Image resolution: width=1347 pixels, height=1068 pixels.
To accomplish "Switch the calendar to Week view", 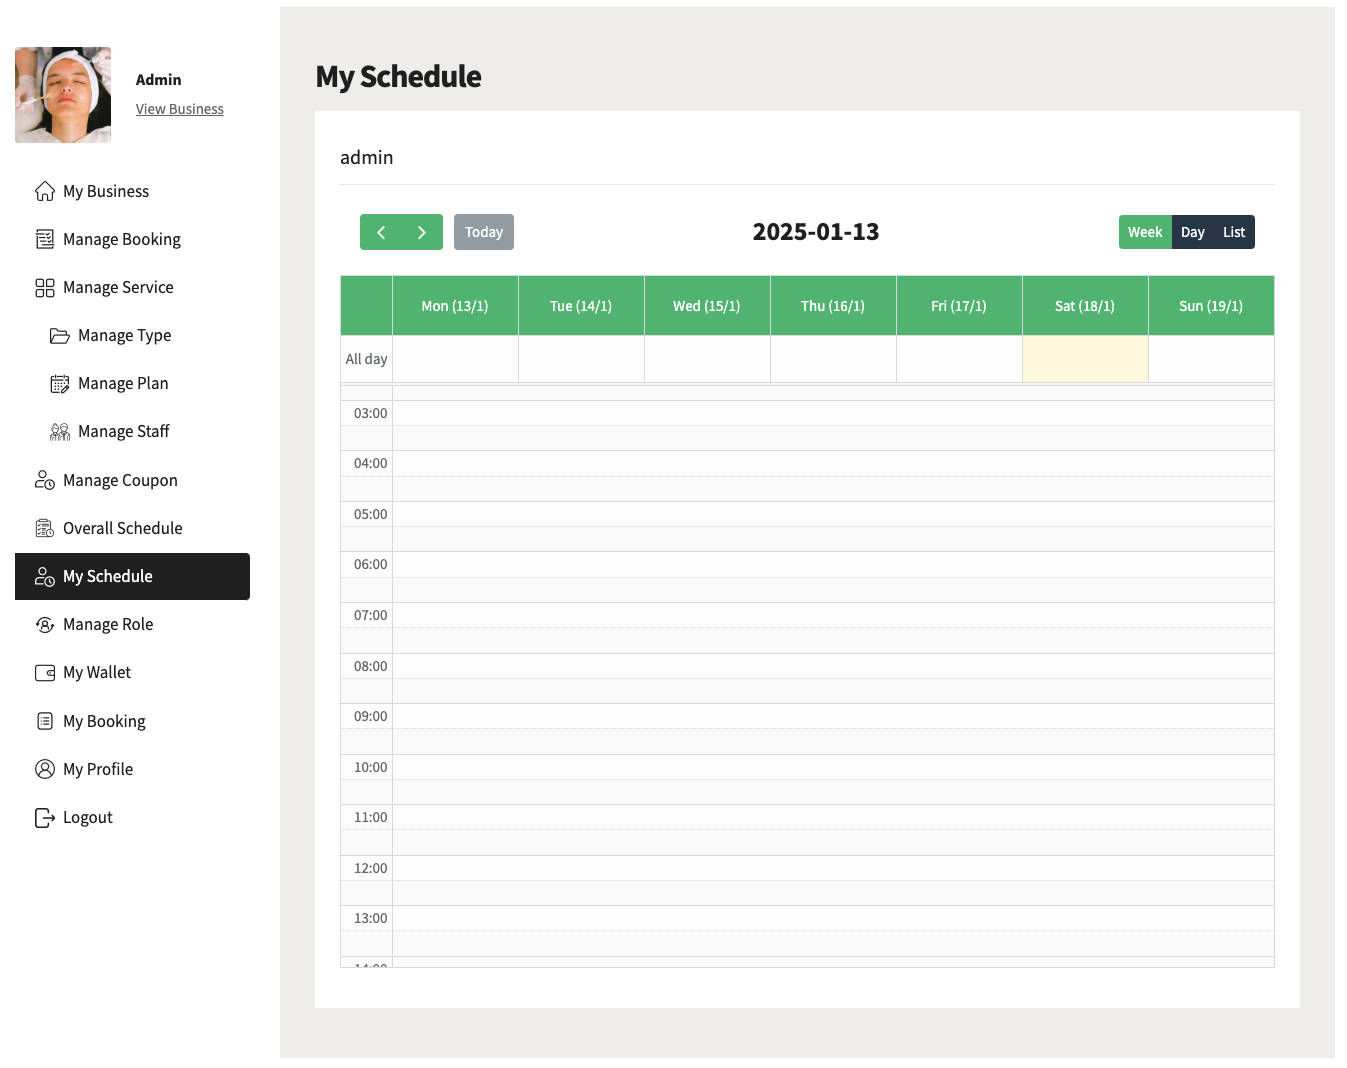I will [x=1145, y=231].
